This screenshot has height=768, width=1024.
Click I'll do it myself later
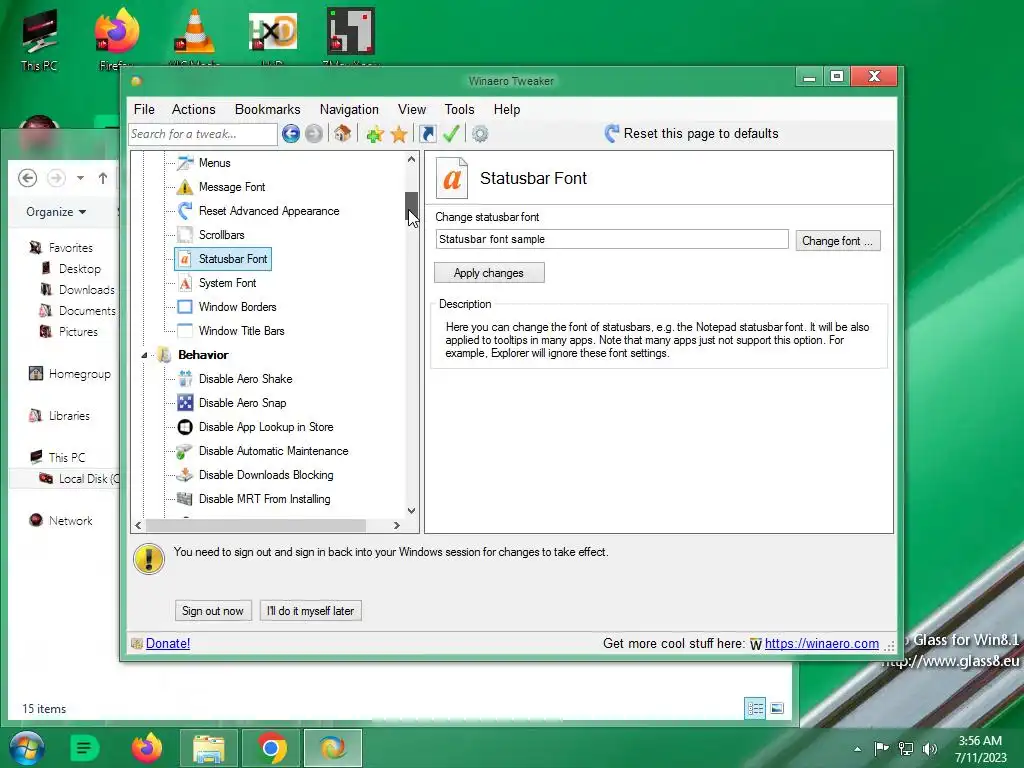click(310, 611)
